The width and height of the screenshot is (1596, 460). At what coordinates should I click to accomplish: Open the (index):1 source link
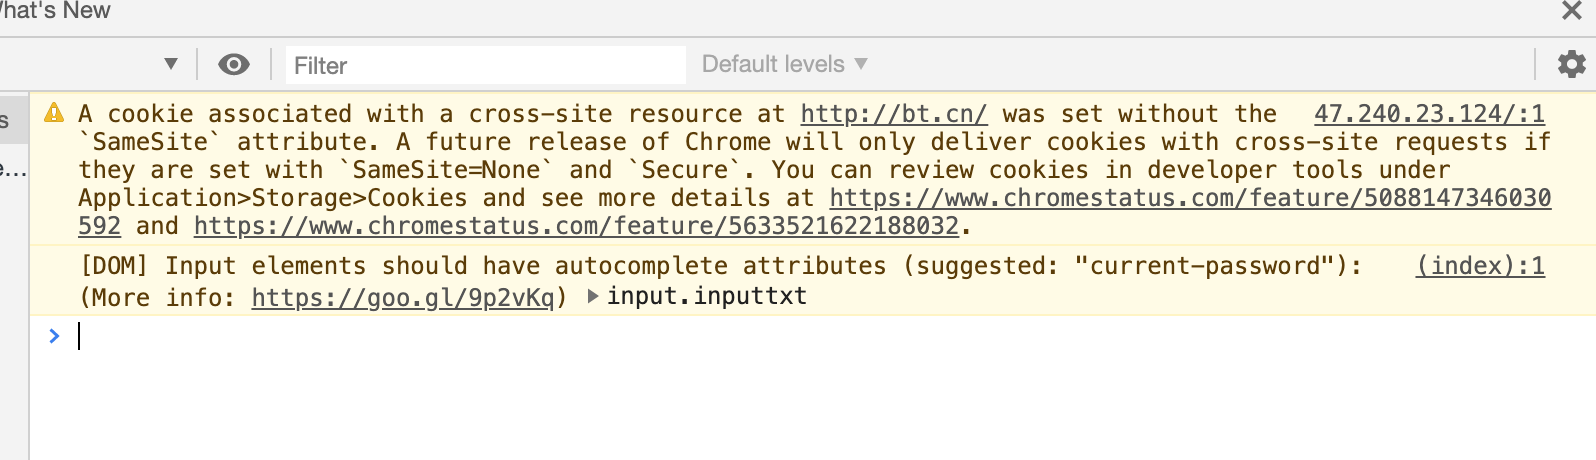click(x=1480, y=266)
